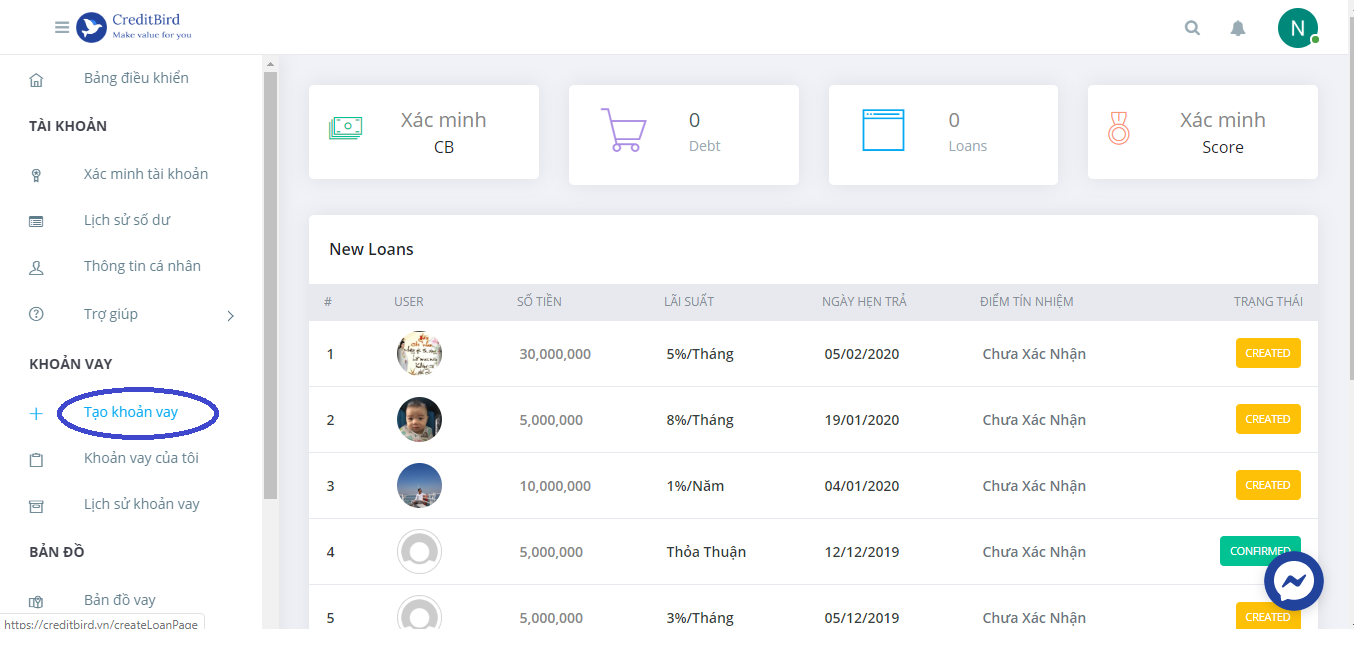Click user avatar in loan row 3
1354x648 pixels.
pos(419,485)
